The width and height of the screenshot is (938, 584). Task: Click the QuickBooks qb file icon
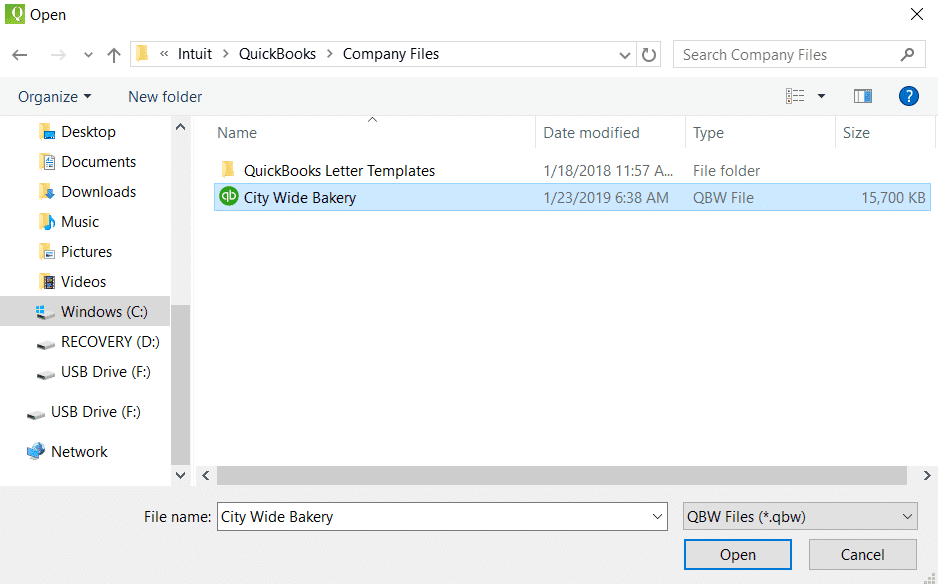coord(229,197)
